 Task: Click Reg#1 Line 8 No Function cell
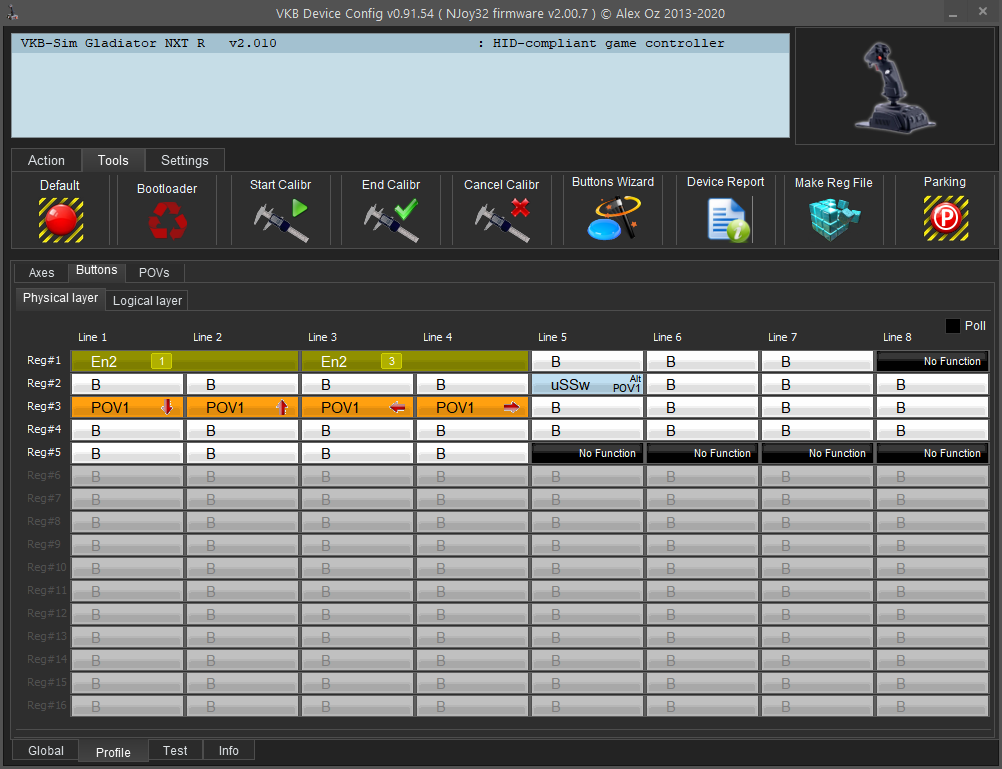point(932,361)
